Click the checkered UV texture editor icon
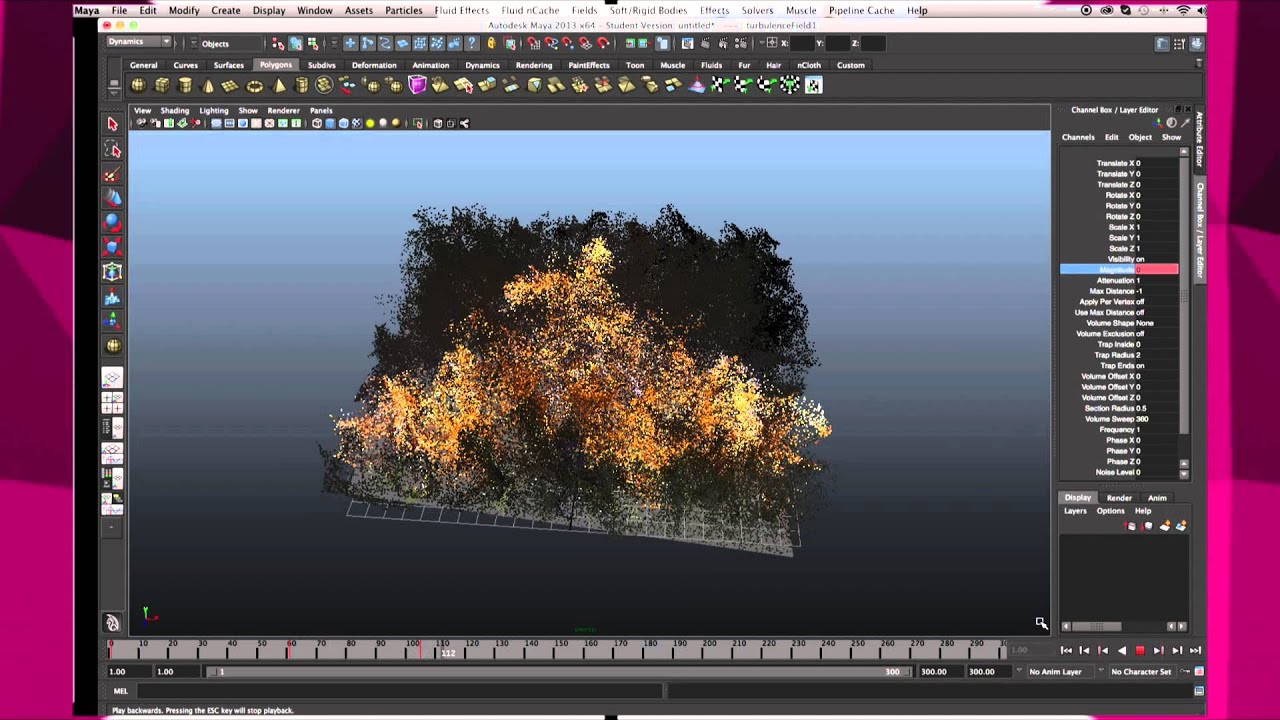Image resolution: width=1280 pixels, height=720 pixels. (814, 85)
